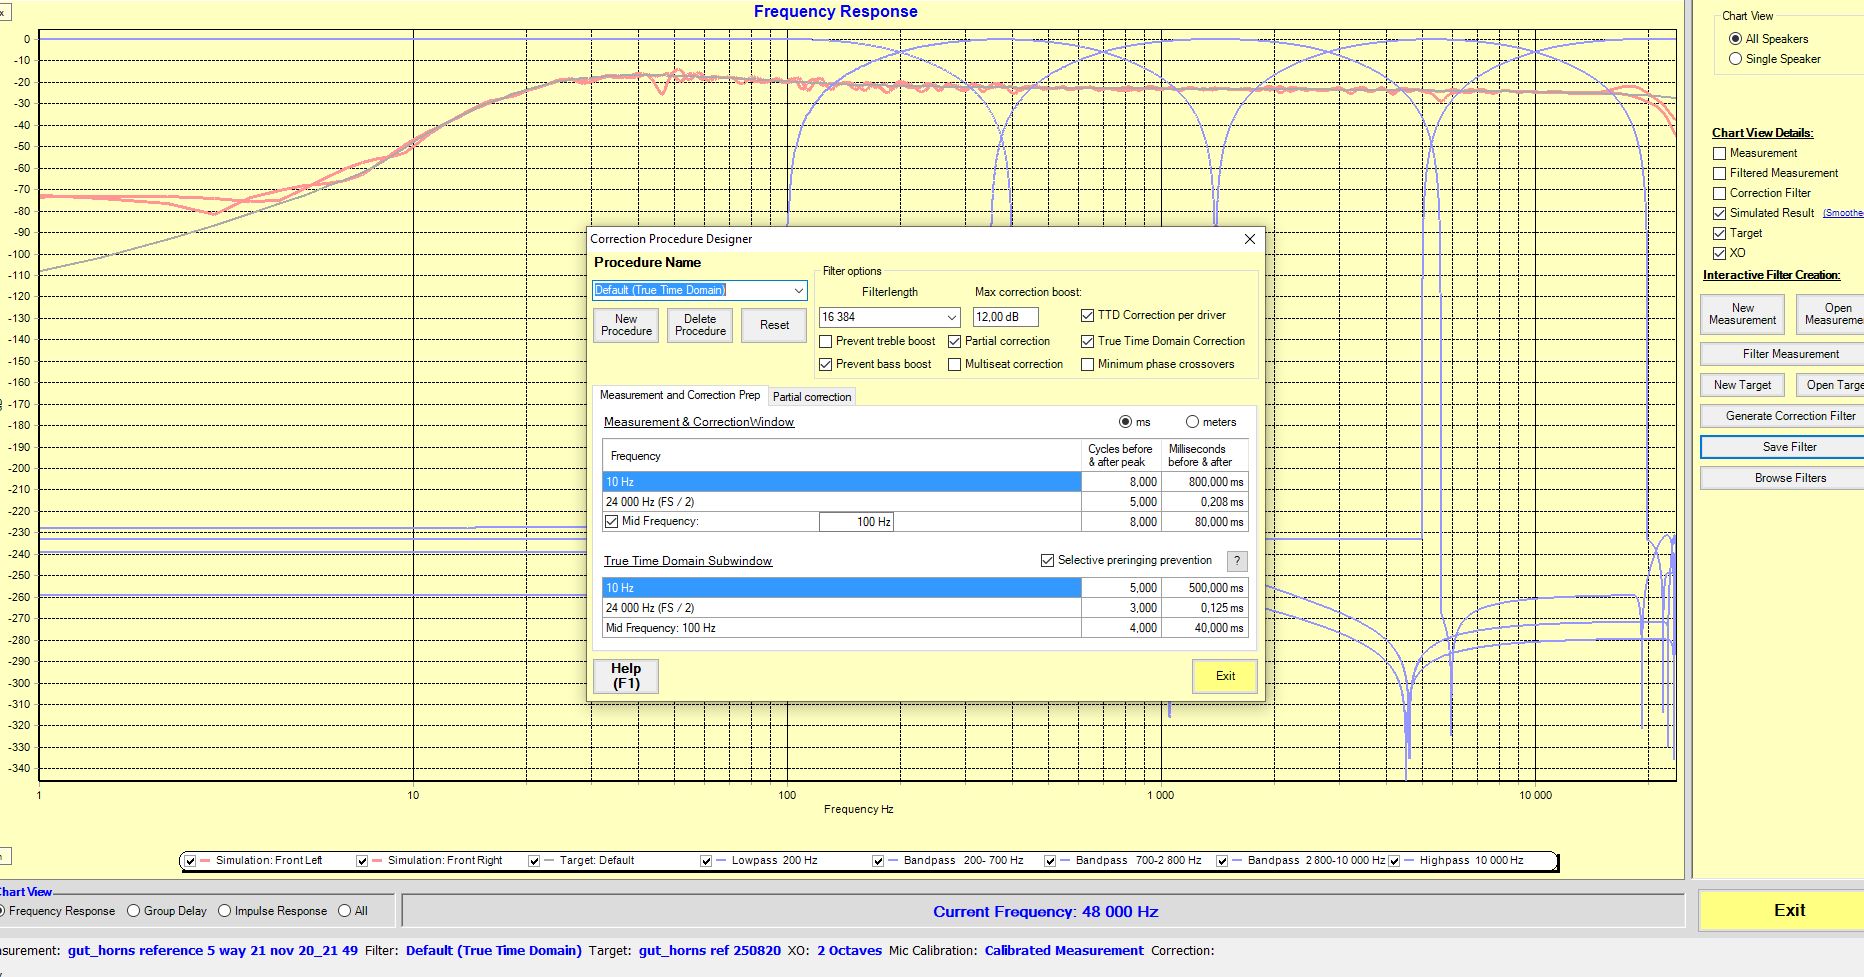This screenshot has height=977, width=1864.
Task: Disable Prevent bass boost
Action: click(826, 364)
